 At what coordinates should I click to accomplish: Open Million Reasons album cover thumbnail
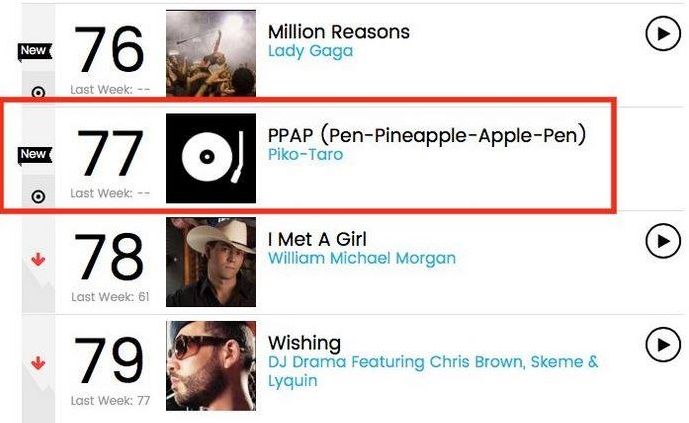point(211,54)
